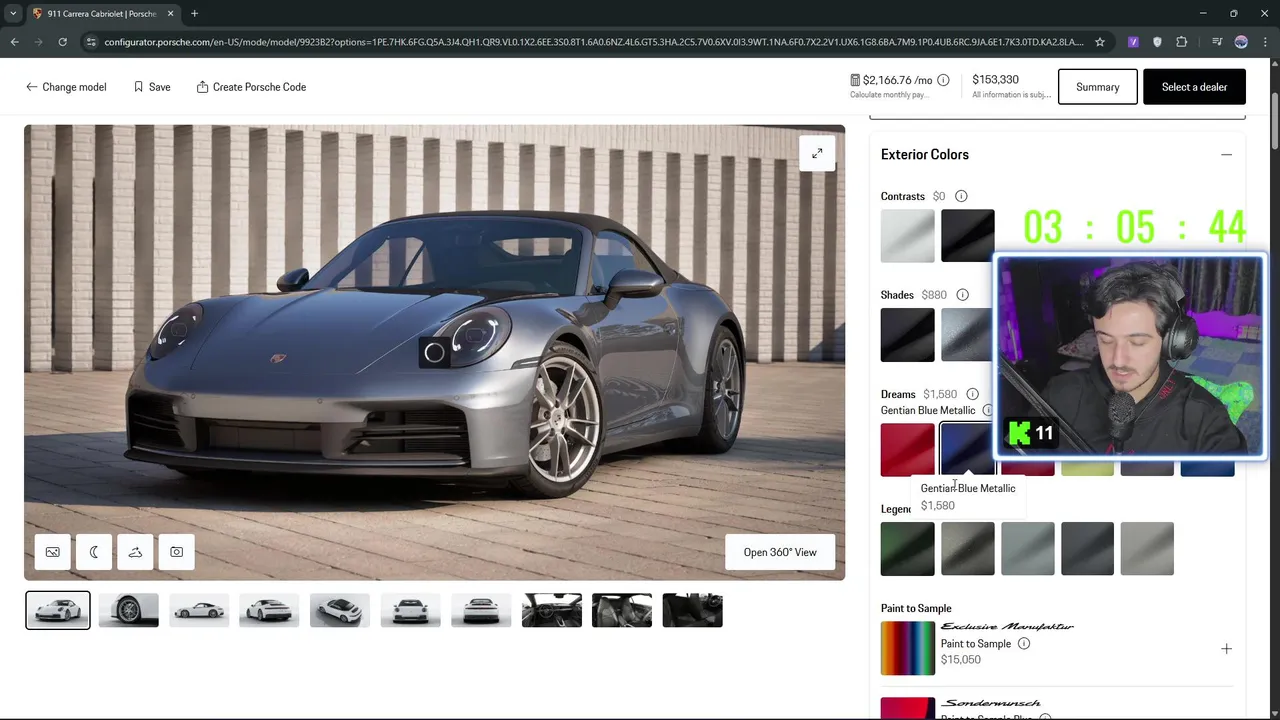Select the front seats interior thumbnail
The height and width of the screenshot is (720, 1280).
622,611
